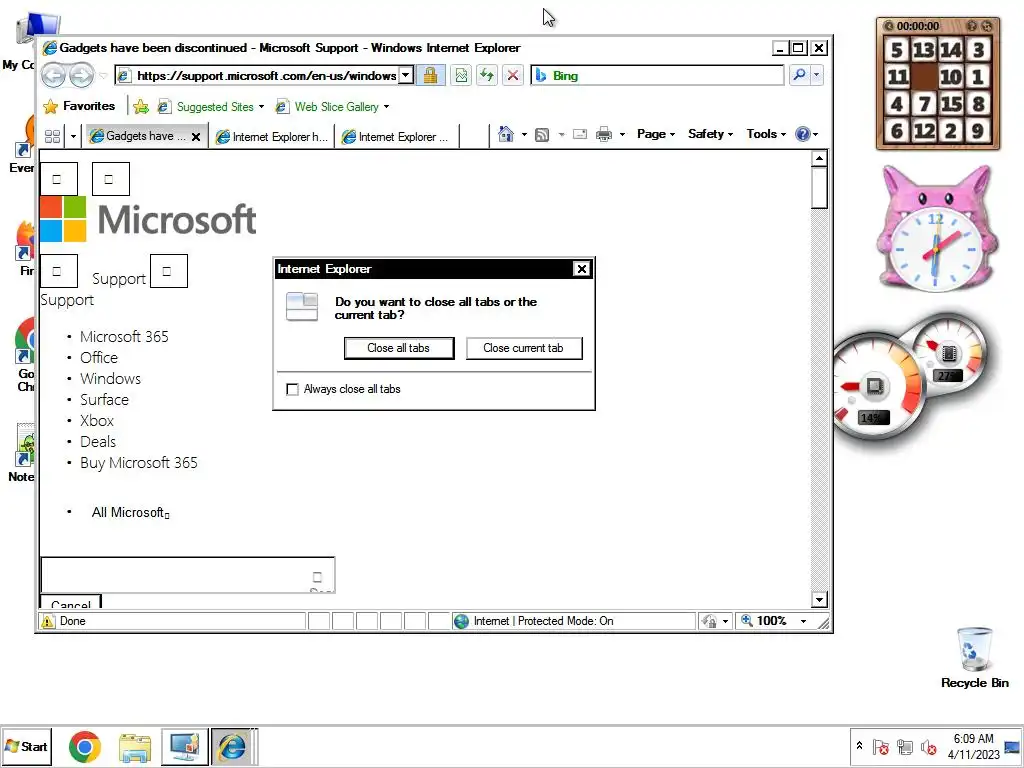Click the Microsoft 365 link
The width and height of the screenshot is (1024, 768).
click(124, 336)
